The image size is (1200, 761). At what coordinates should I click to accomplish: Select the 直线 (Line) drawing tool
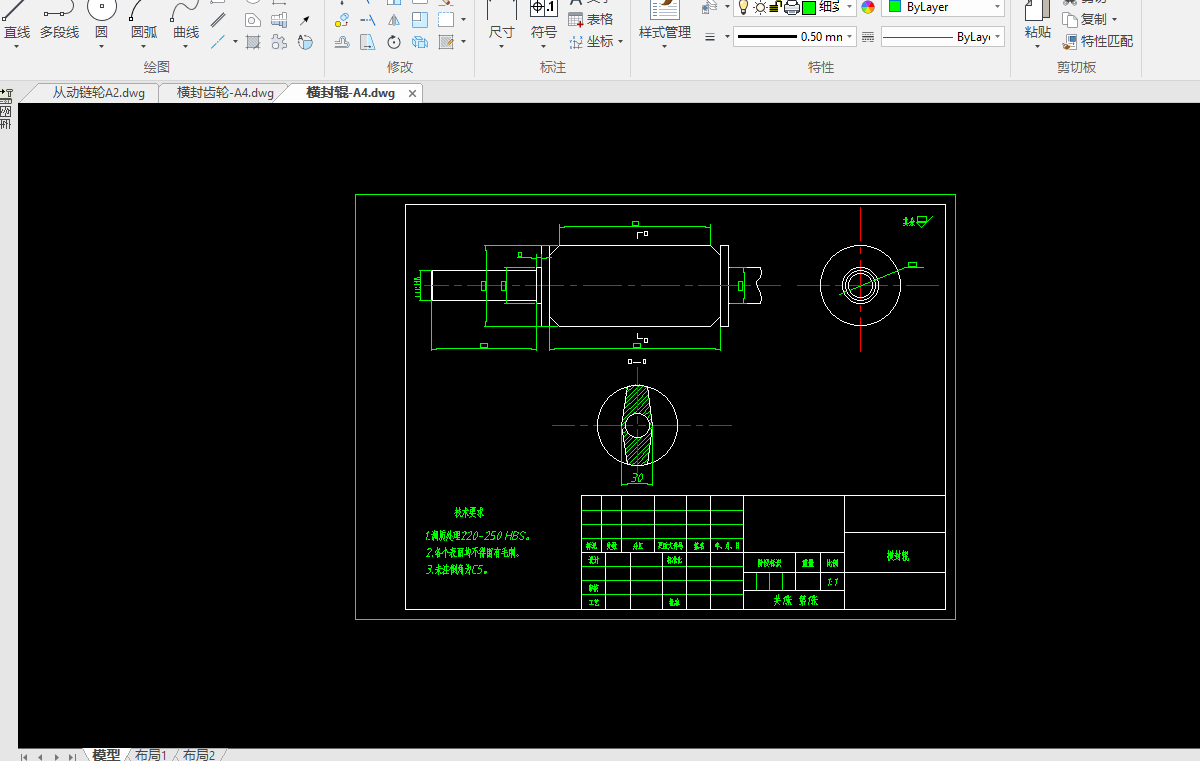tap(17, 22)
